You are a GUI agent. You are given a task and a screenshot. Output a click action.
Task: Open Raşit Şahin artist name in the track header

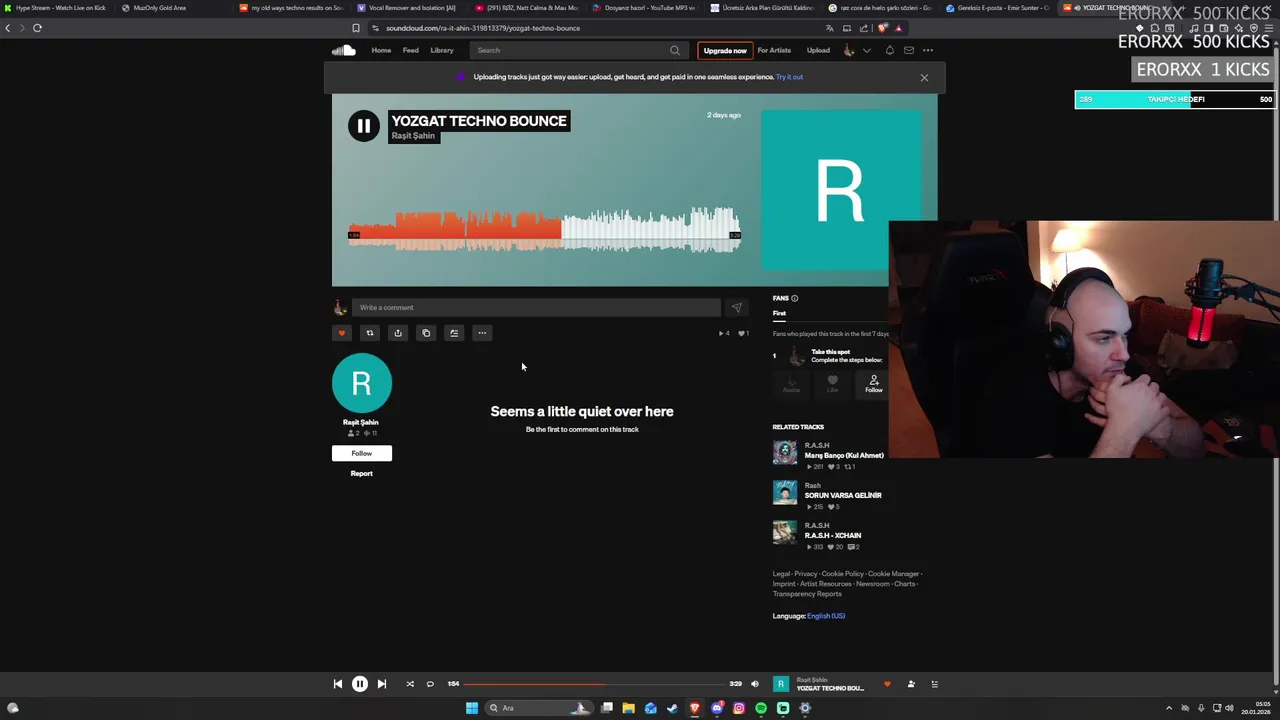click(413, 136)
